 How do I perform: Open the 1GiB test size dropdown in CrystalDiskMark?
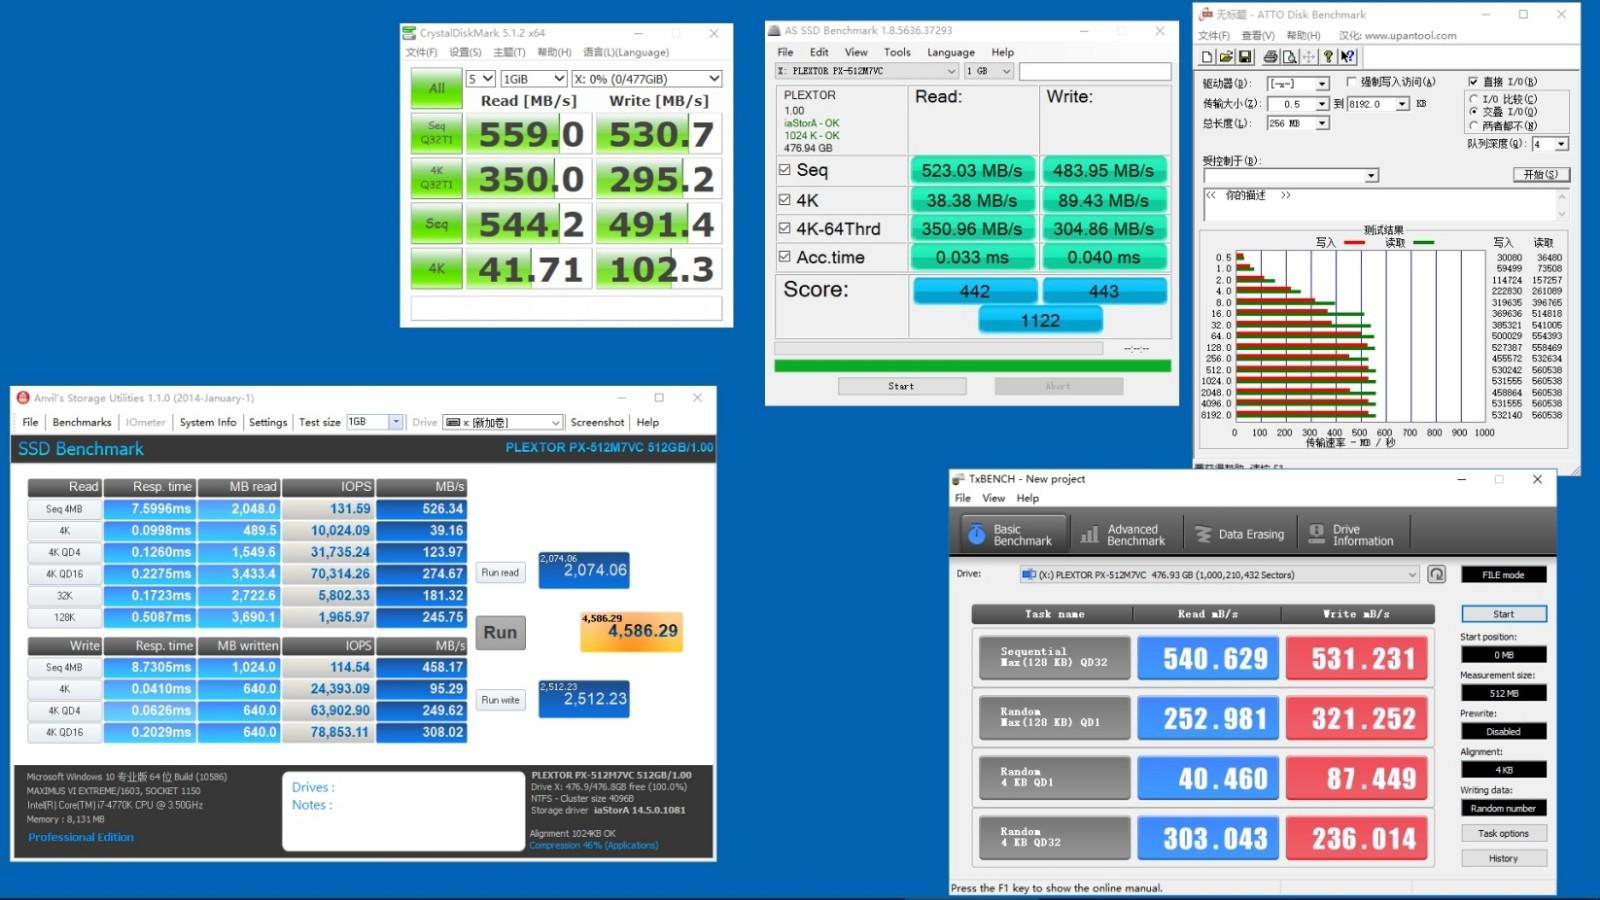tap(534, 79)
